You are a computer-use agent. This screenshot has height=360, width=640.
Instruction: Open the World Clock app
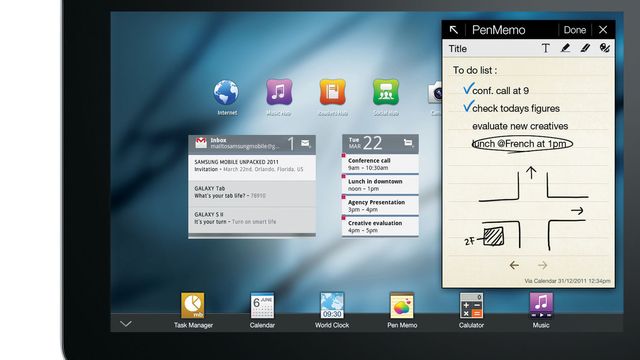[332, 305]
